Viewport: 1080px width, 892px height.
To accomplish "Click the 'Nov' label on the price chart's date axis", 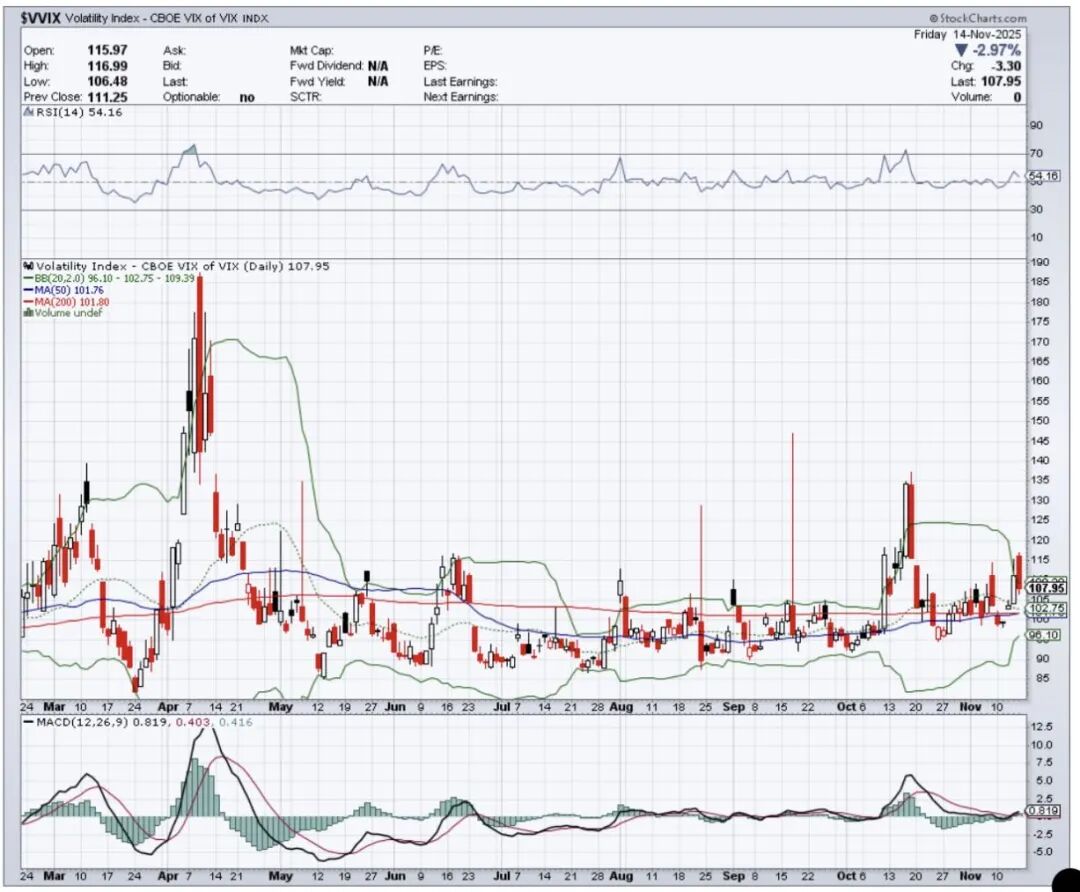I will click(970, 707).
